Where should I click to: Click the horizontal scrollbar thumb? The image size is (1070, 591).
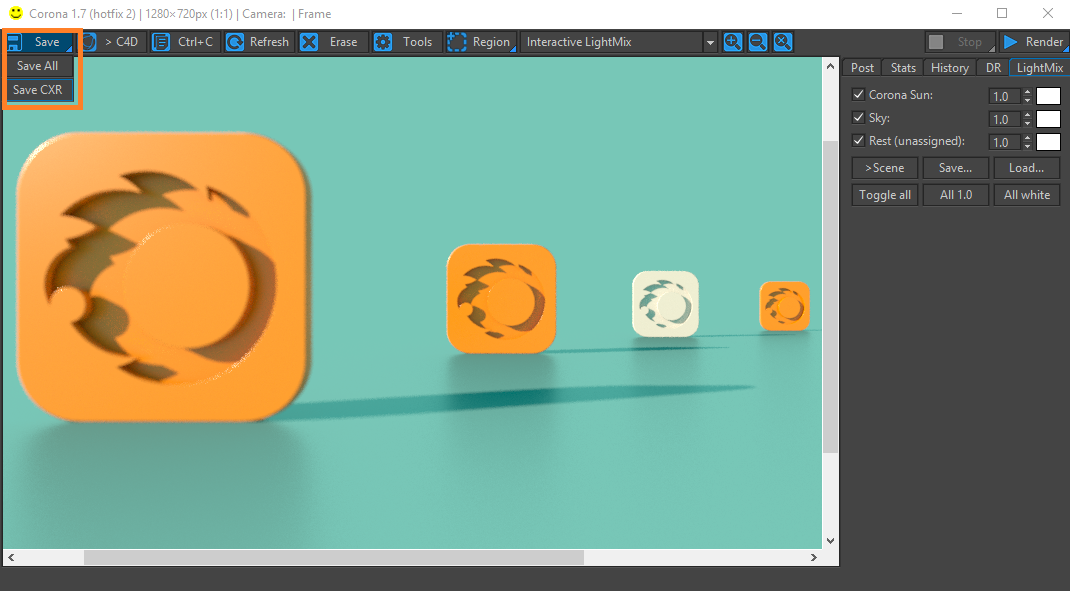click(334, 558)
